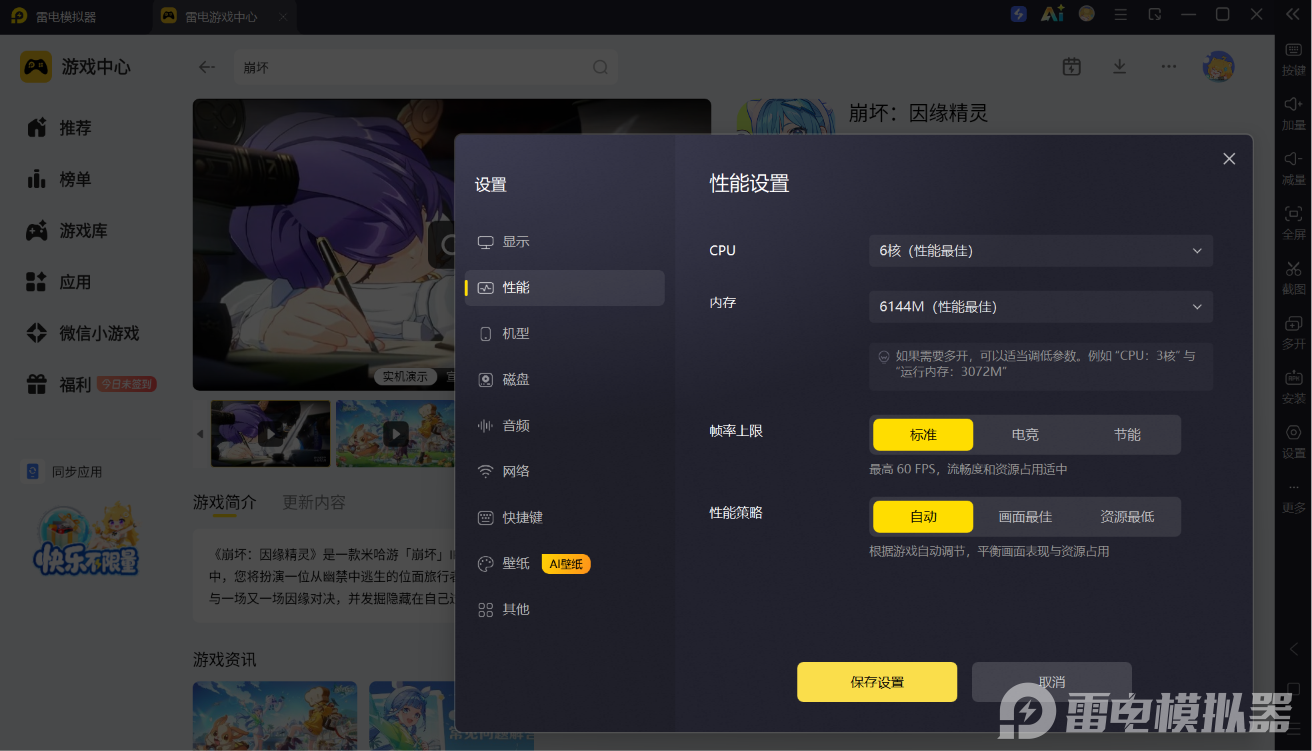
Task: Click the 快乐不限量 mascot banner
Action: tap(85, 538)
